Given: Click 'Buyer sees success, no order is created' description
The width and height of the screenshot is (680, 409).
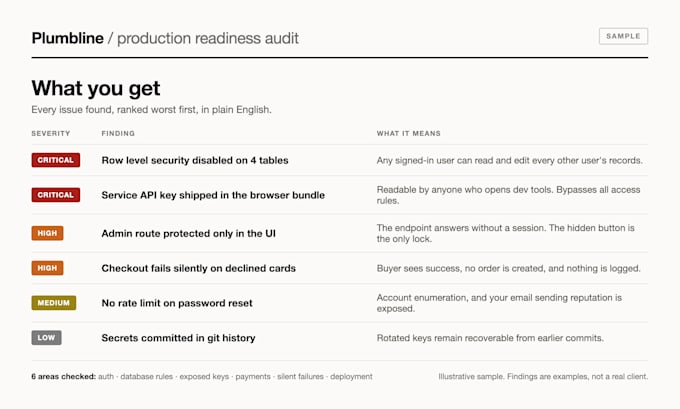Looking at the screenshot, I should 508,268.
